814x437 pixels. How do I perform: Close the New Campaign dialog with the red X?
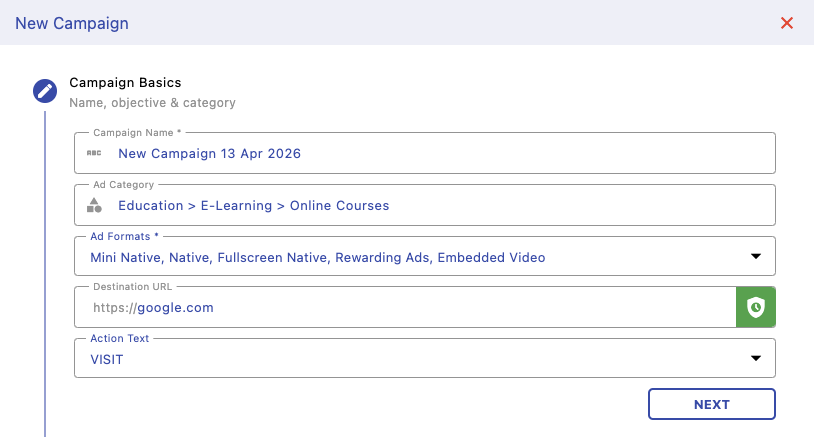point(787,23)
